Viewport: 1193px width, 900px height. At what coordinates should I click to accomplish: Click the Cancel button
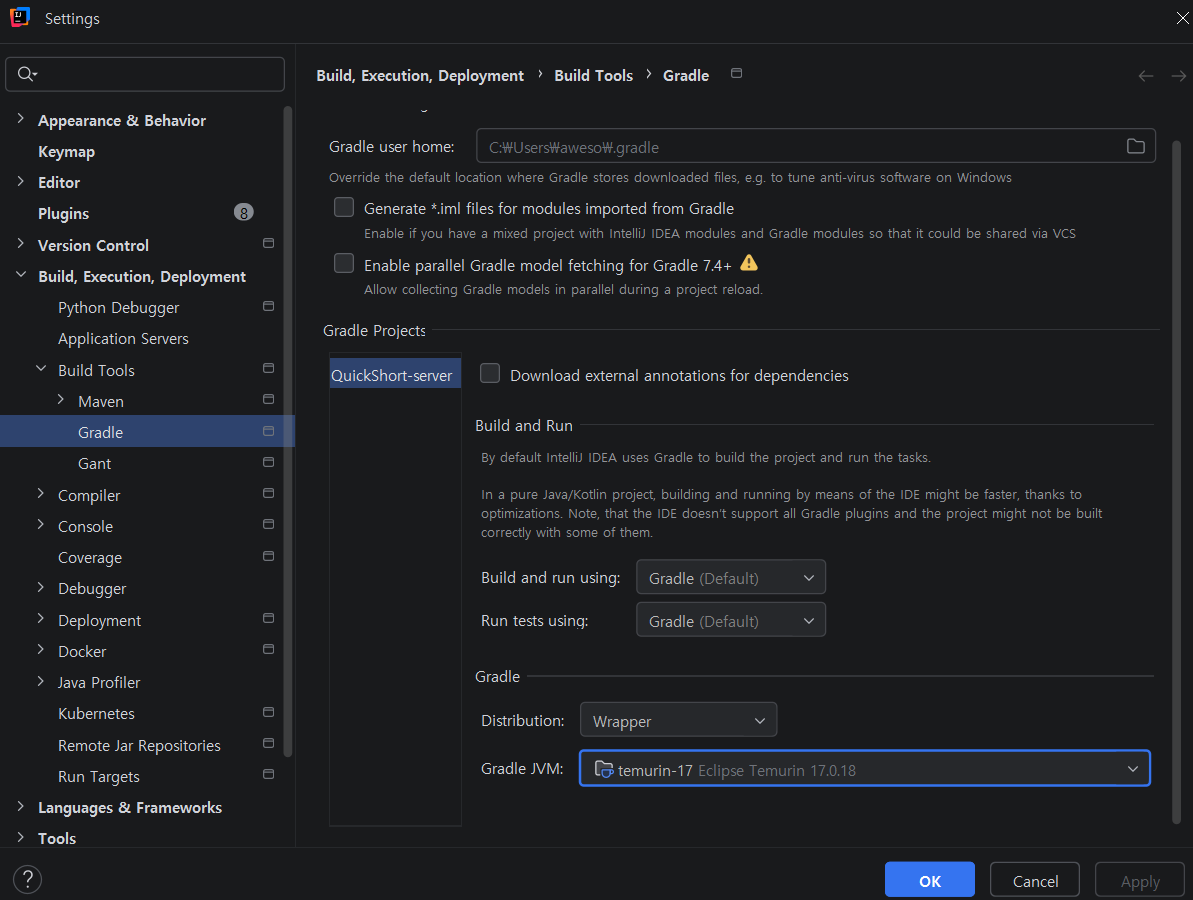[x=1035, y=880]
